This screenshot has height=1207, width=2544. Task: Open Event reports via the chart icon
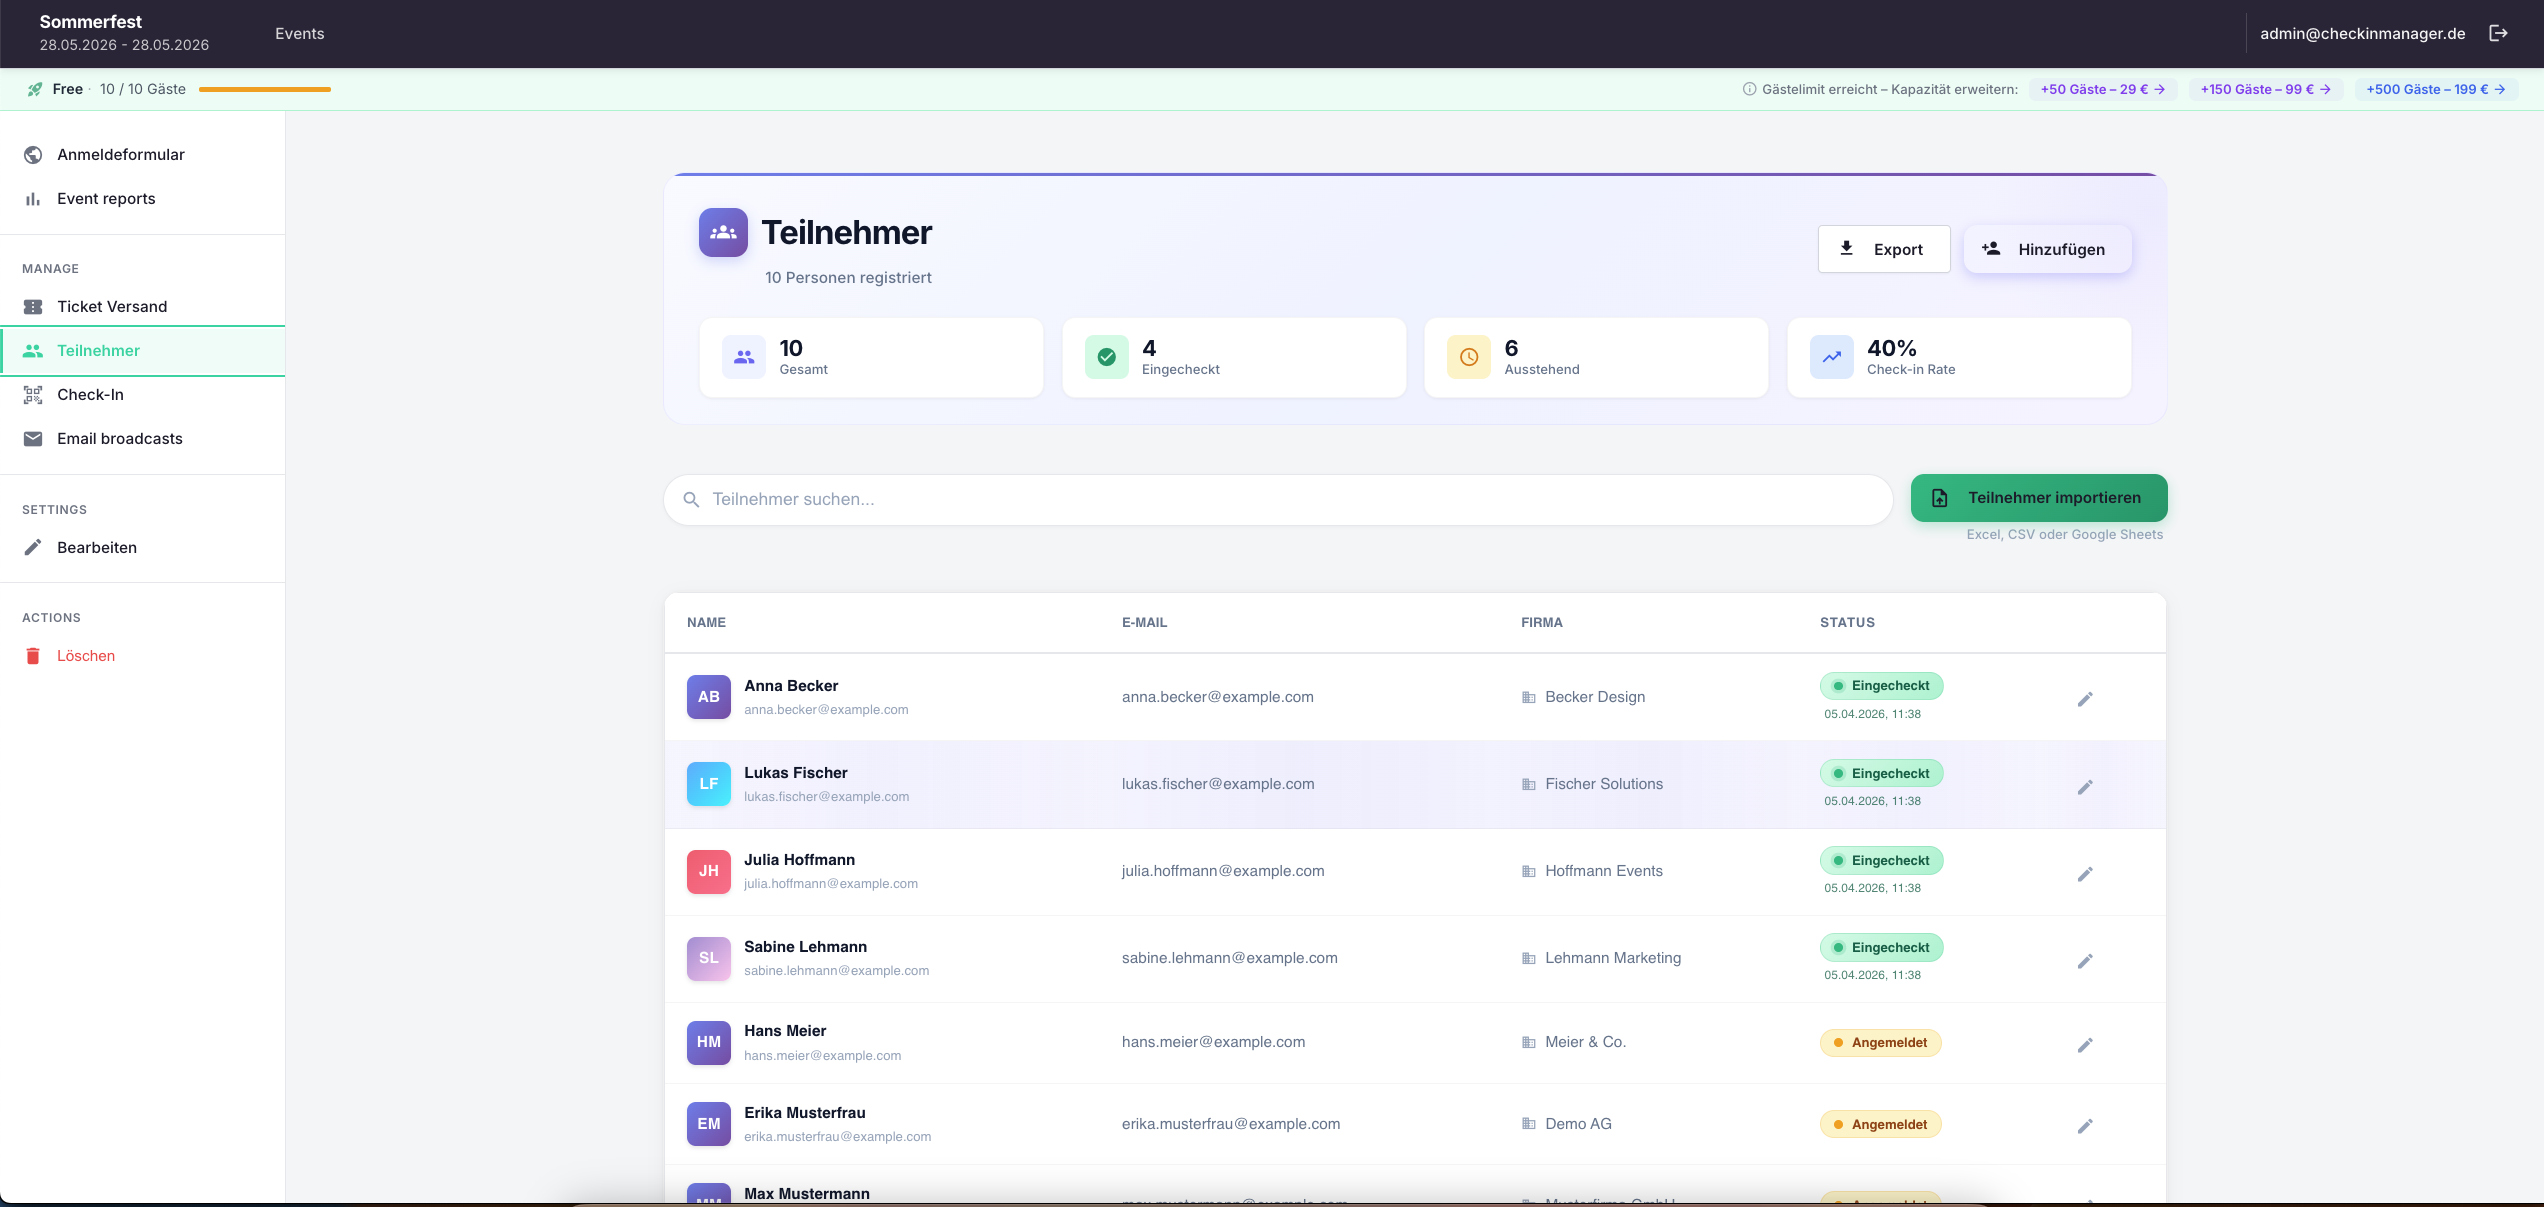click(33, 198)
